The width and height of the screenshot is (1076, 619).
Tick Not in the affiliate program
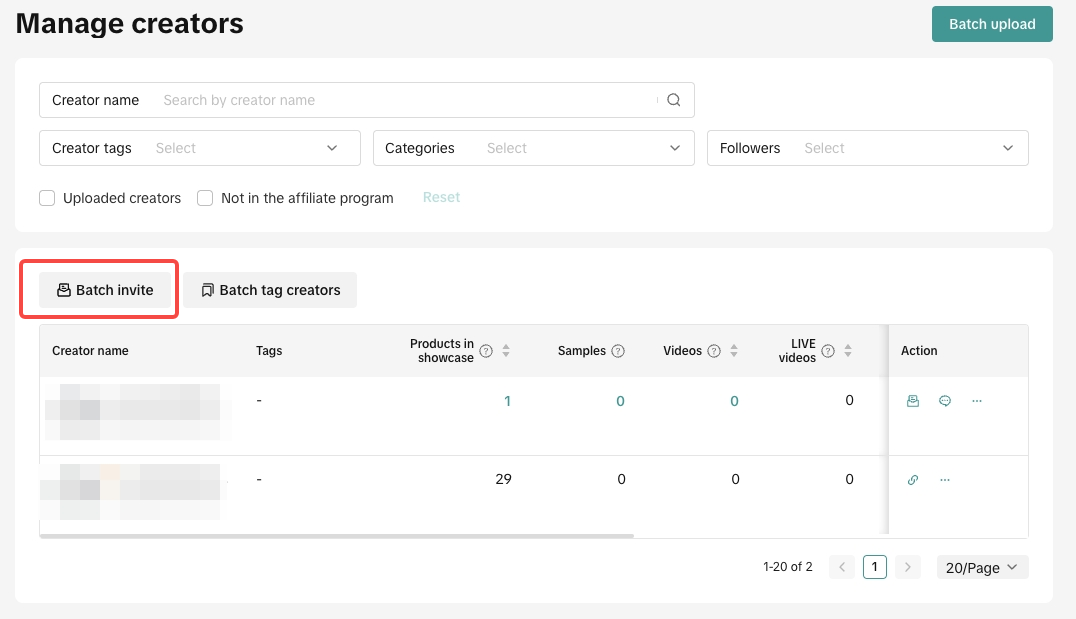click(205, 198)
